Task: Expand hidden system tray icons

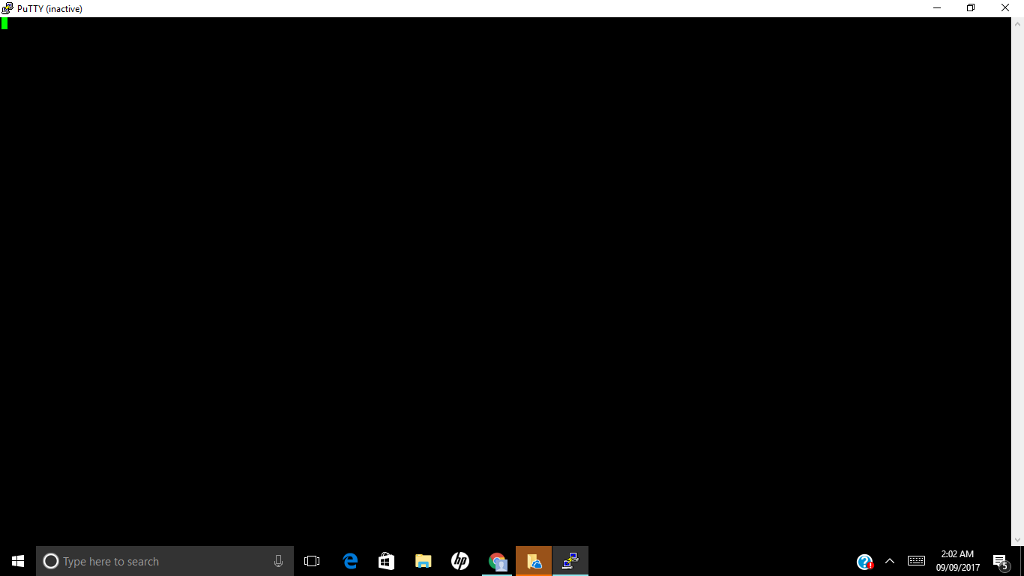Action: 889,561
